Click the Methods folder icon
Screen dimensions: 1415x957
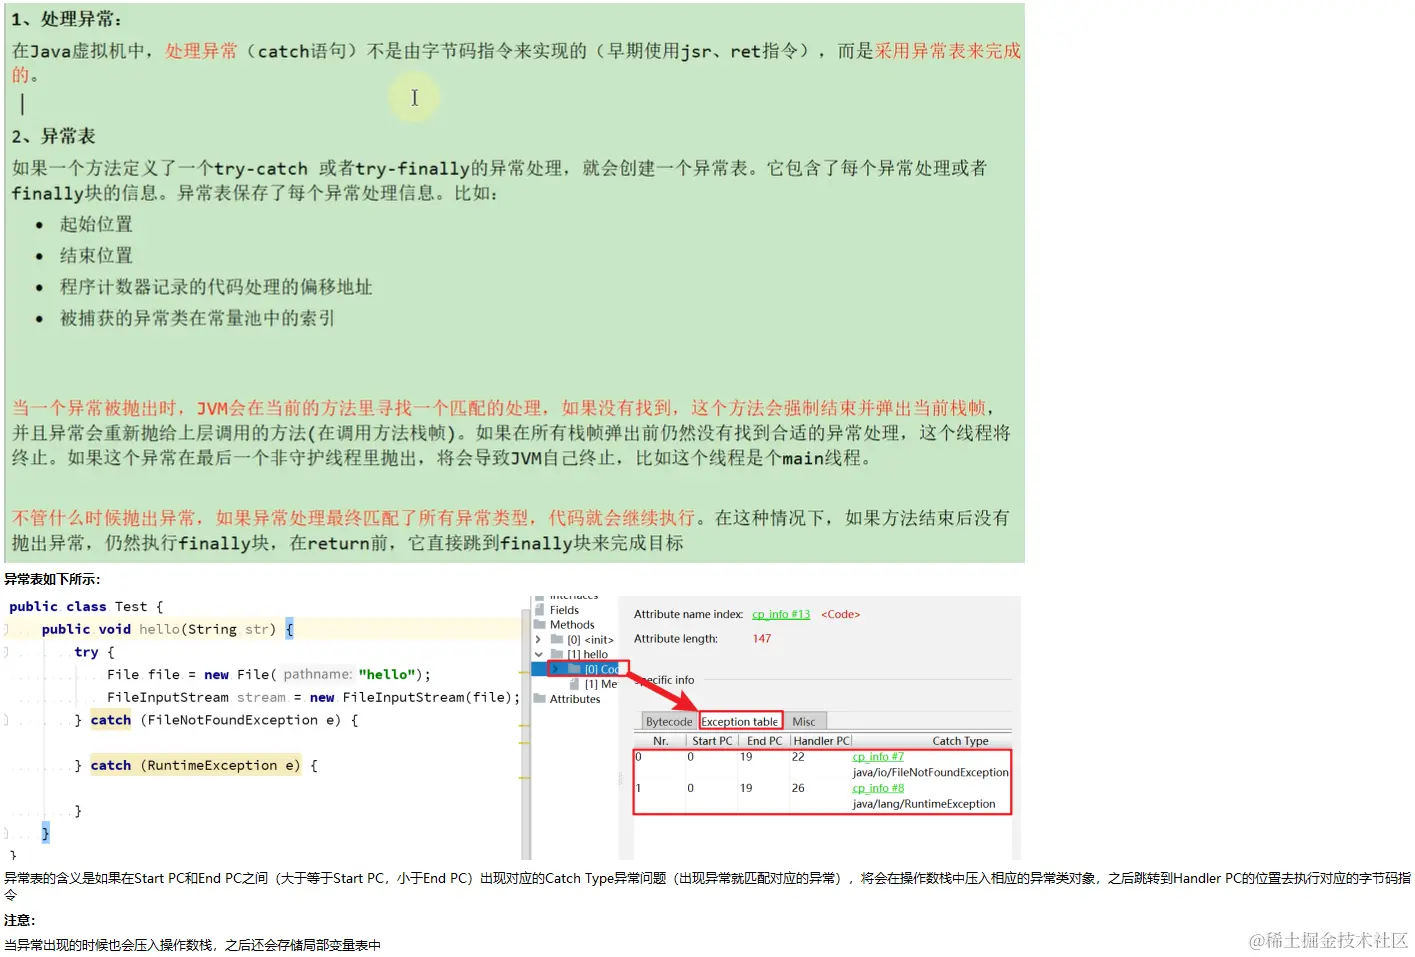[540, 624]
